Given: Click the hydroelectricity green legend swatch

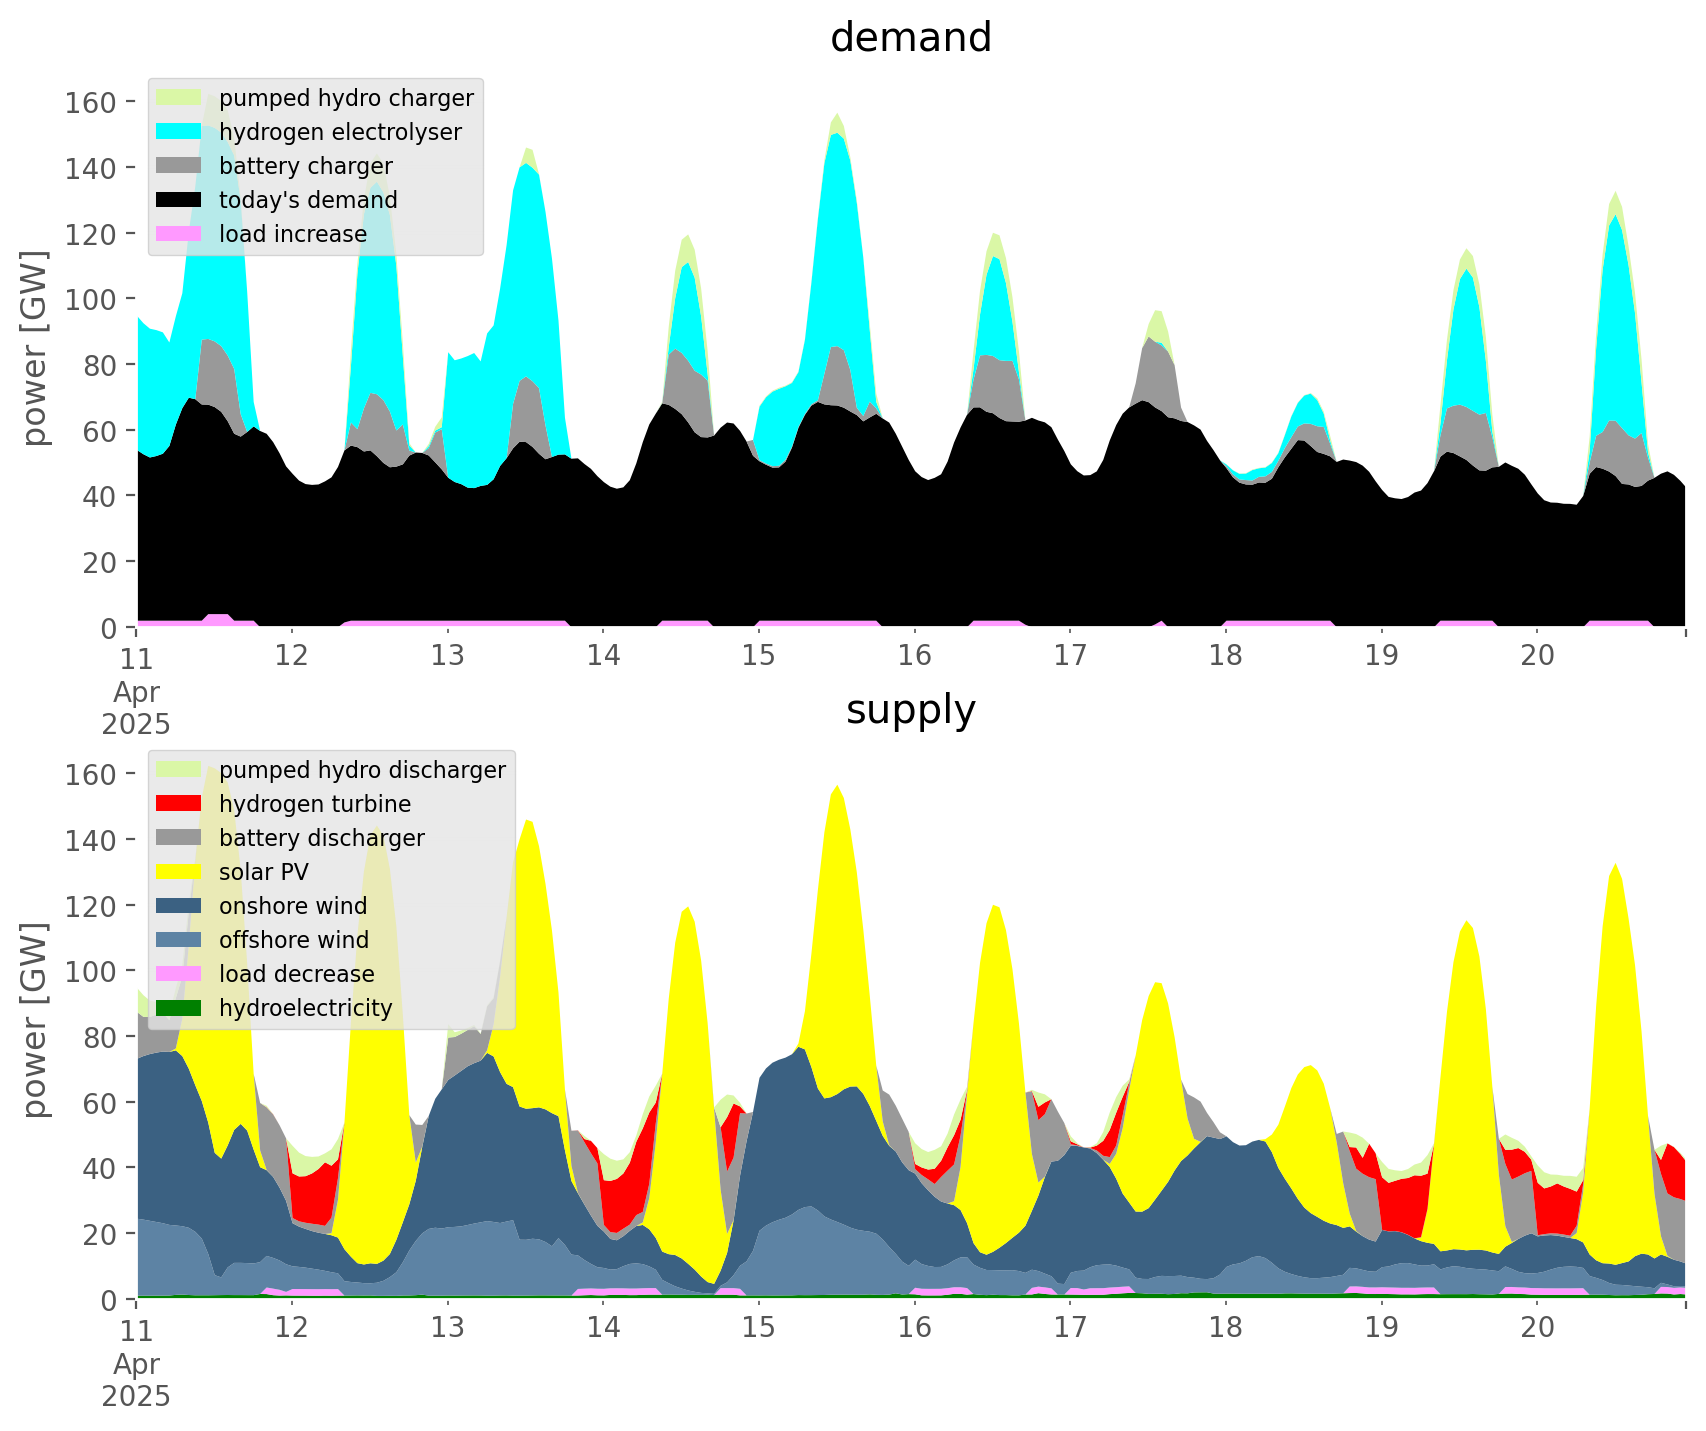Looking at the screenshot, I should point(179,1008).
